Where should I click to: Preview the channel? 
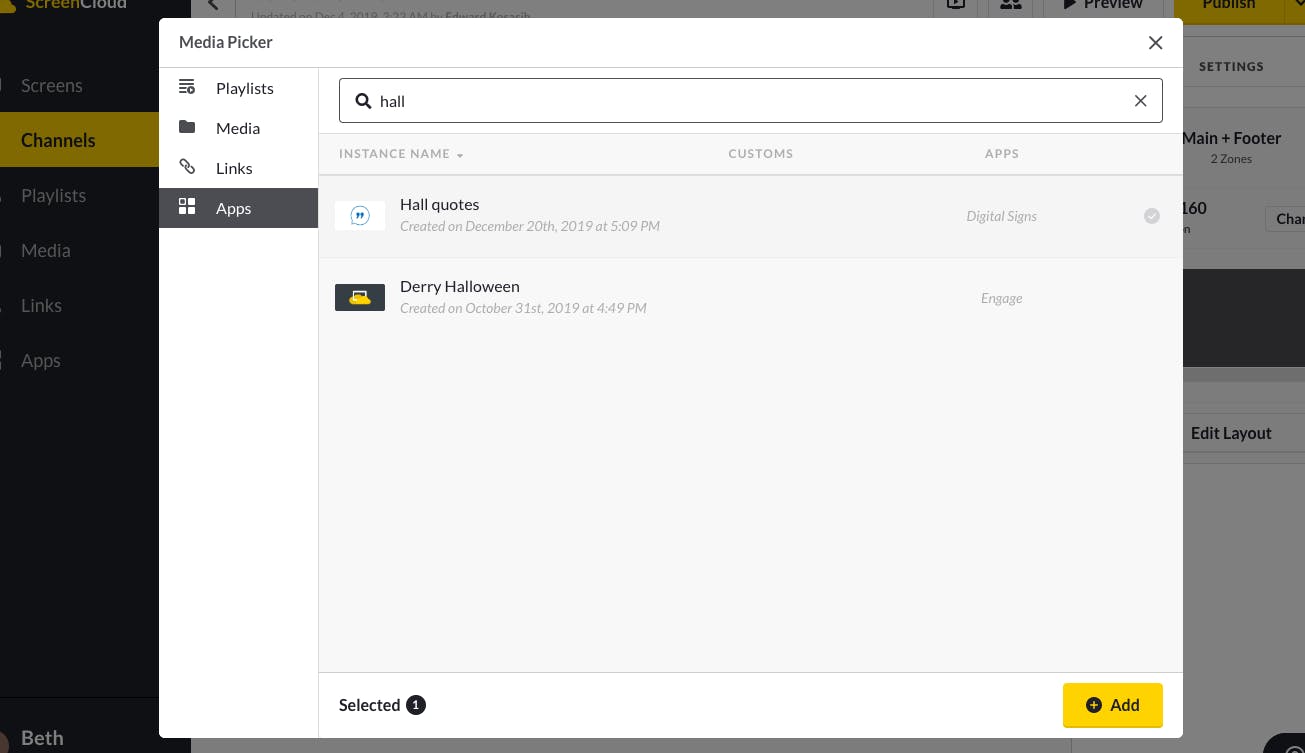tap(1102, 5)
